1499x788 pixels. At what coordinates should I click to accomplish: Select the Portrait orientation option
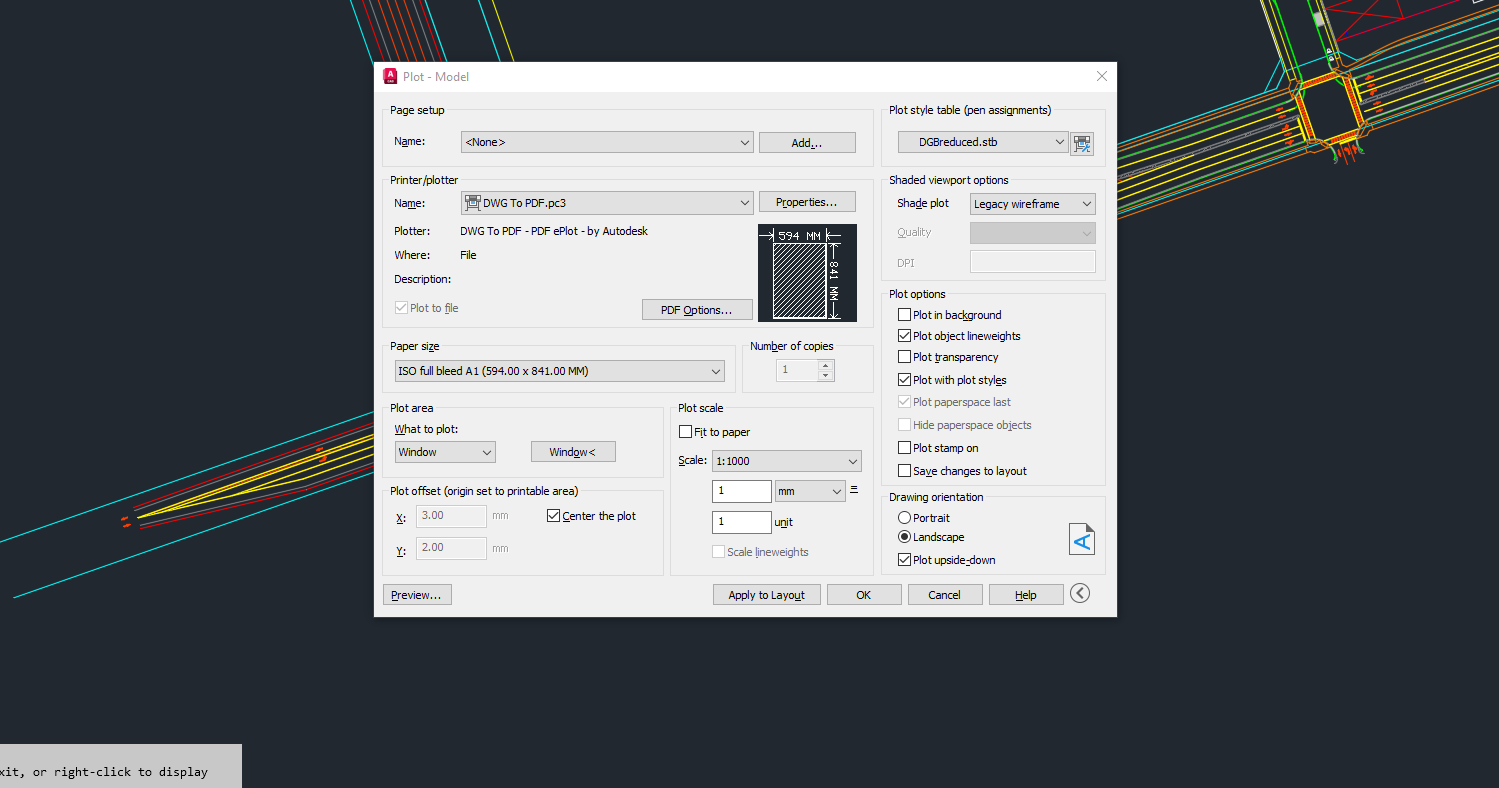coord(903,517)
